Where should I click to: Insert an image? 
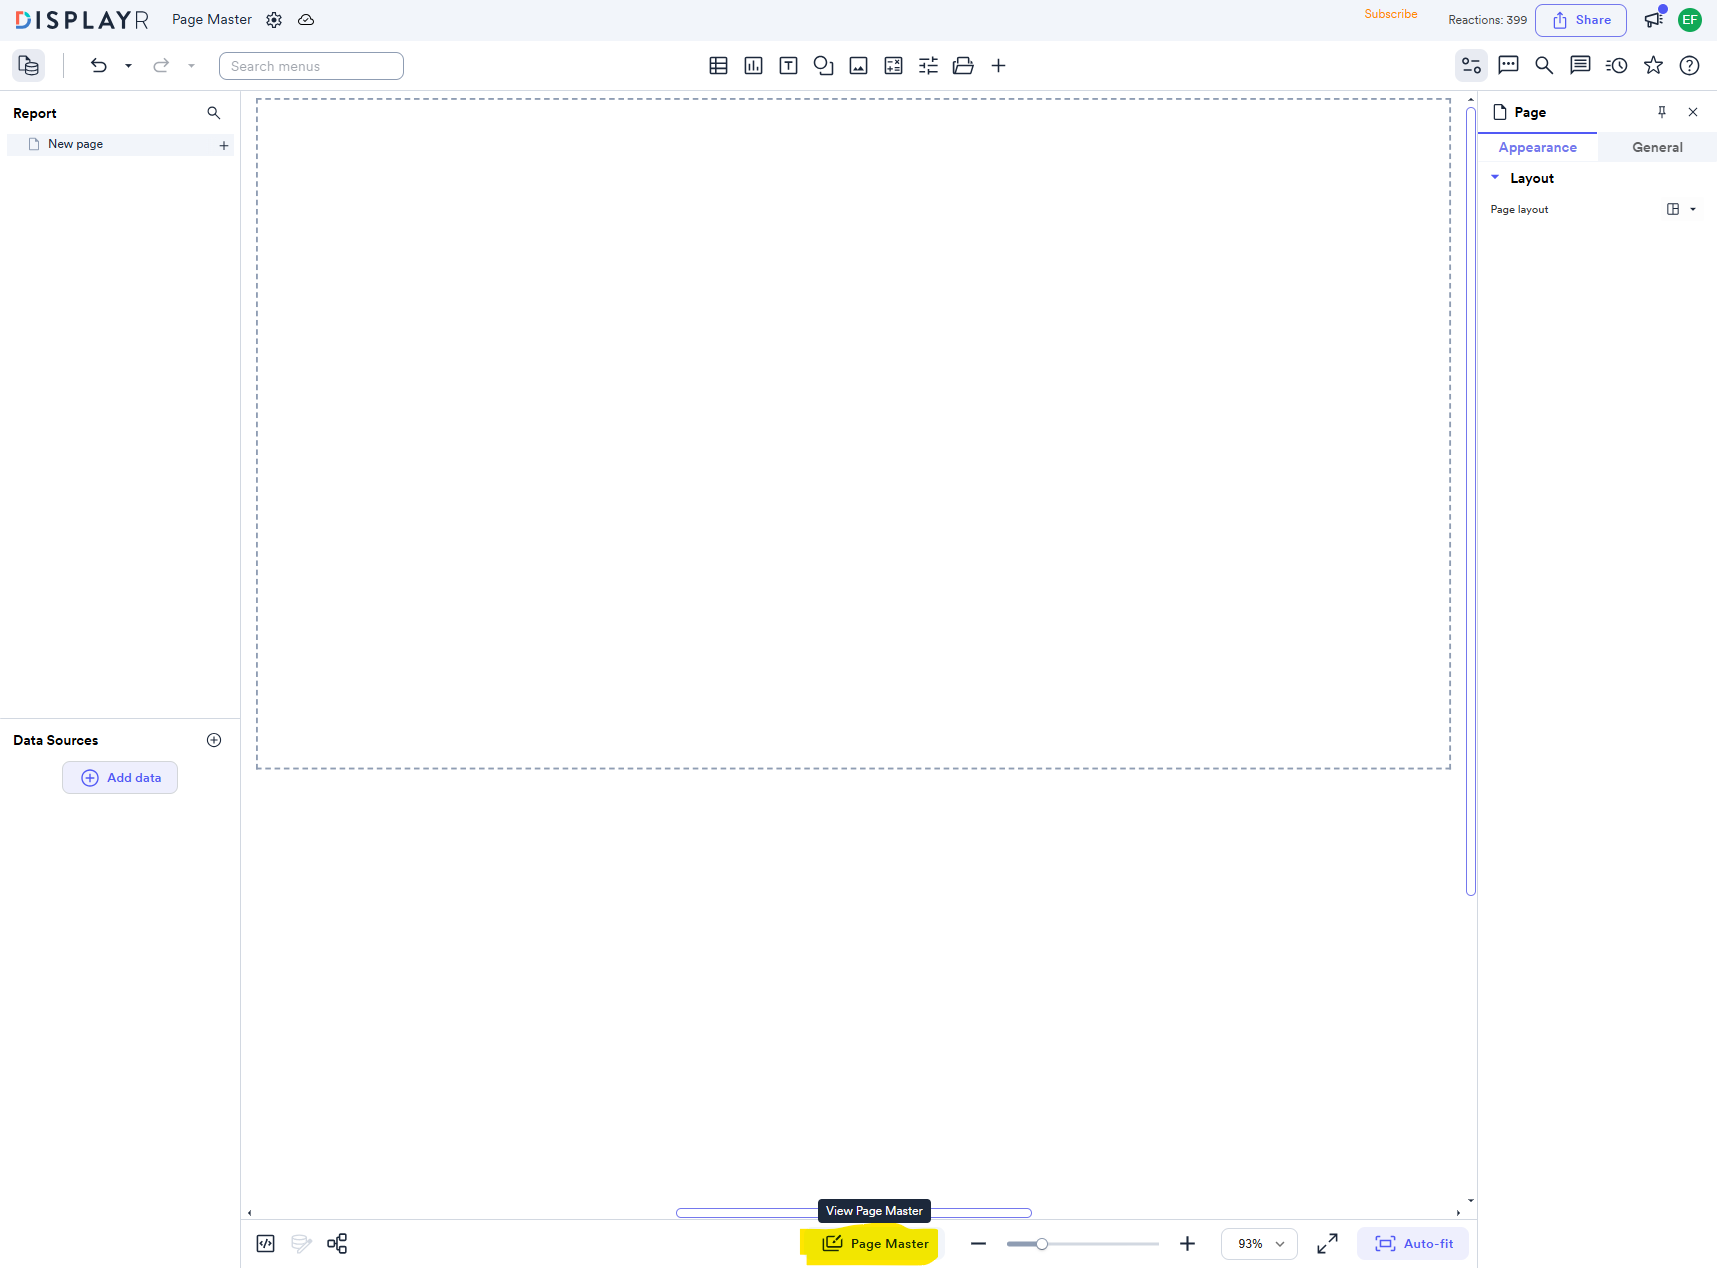(x=858, y=65)
